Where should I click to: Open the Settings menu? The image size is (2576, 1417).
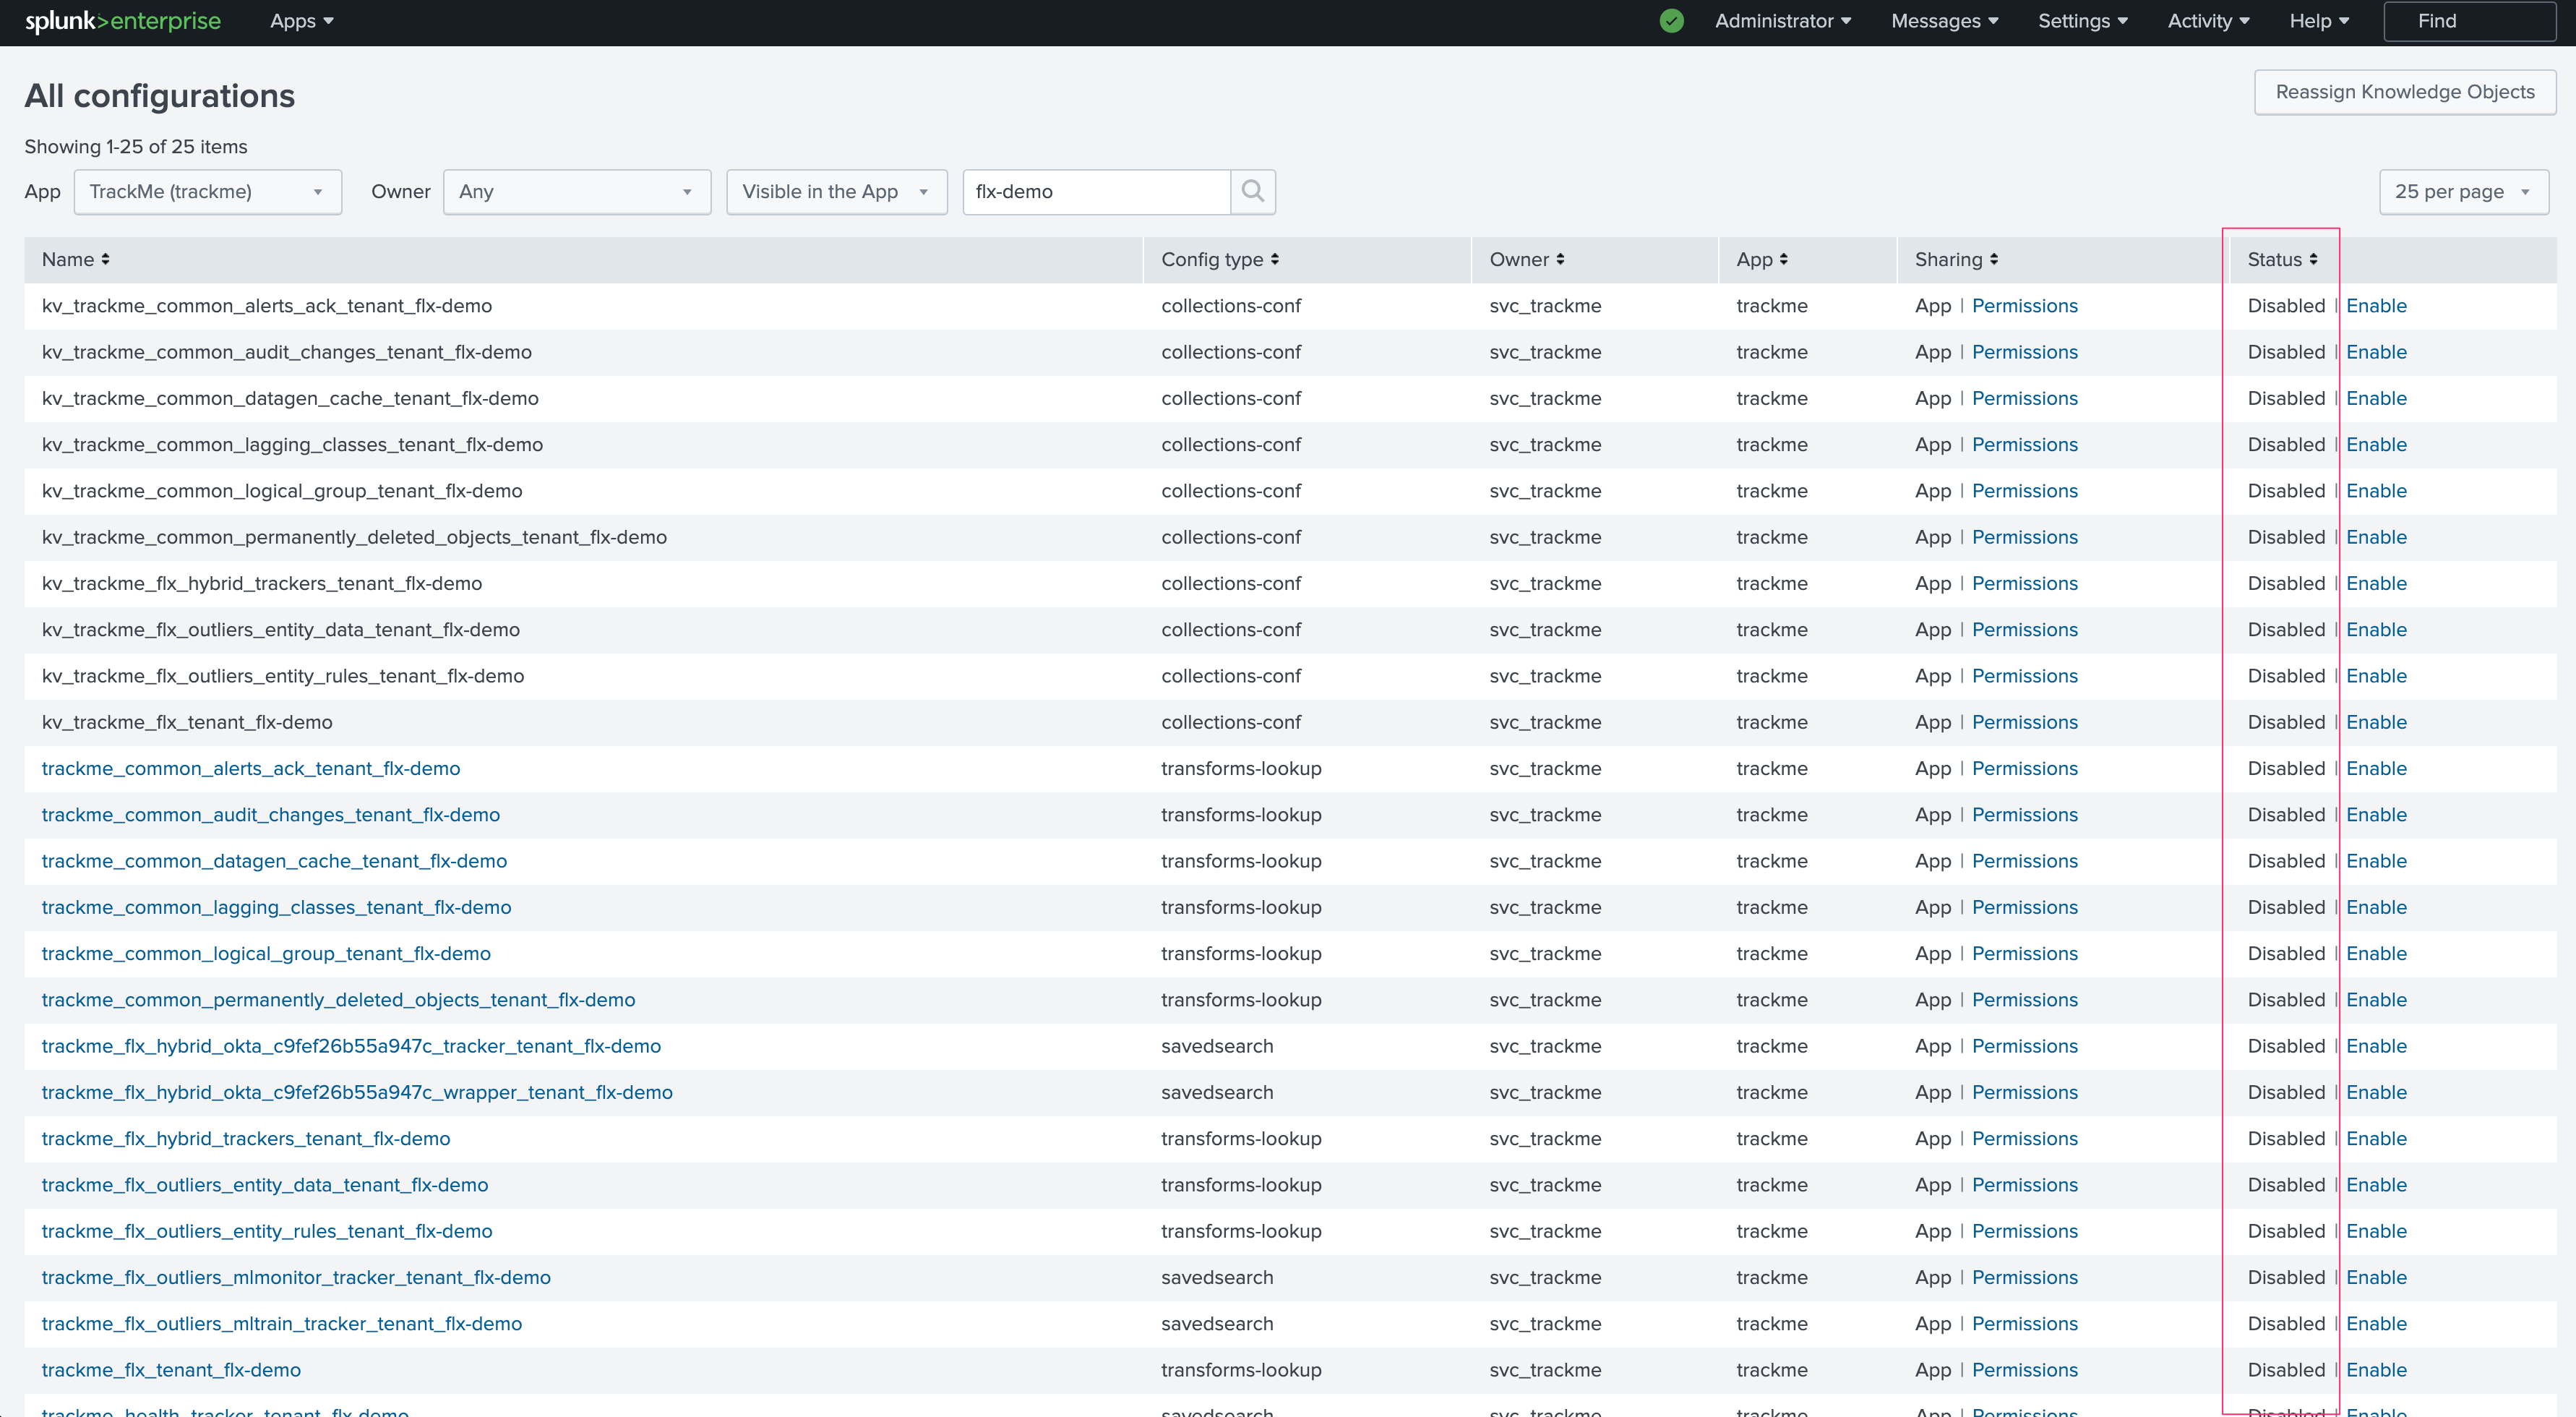pos(2082,21)
